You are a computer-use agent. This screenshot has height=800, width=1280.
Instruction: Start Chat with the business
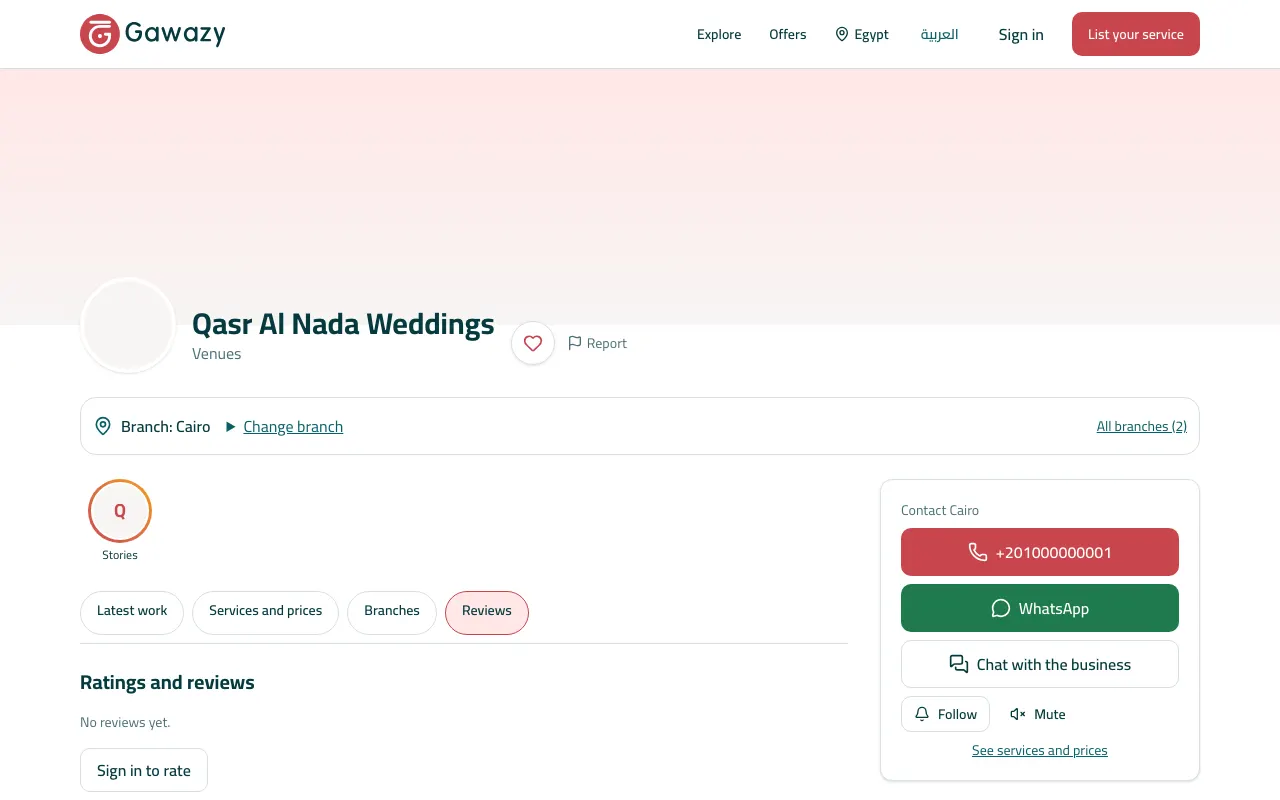(x=1040, y=664)
